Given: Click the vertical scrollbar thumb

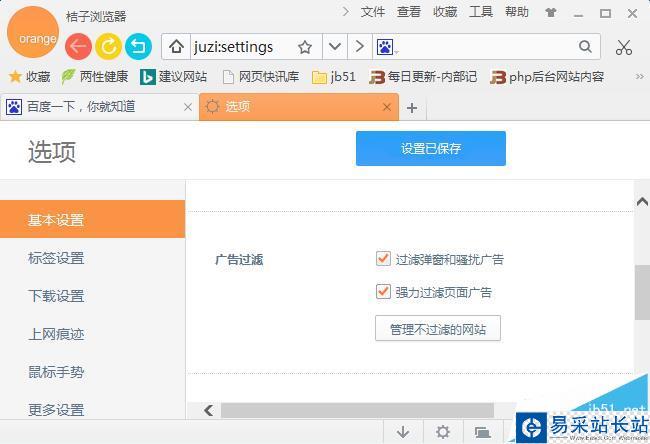Looking at the screenshot, I should tap(642, 292).
